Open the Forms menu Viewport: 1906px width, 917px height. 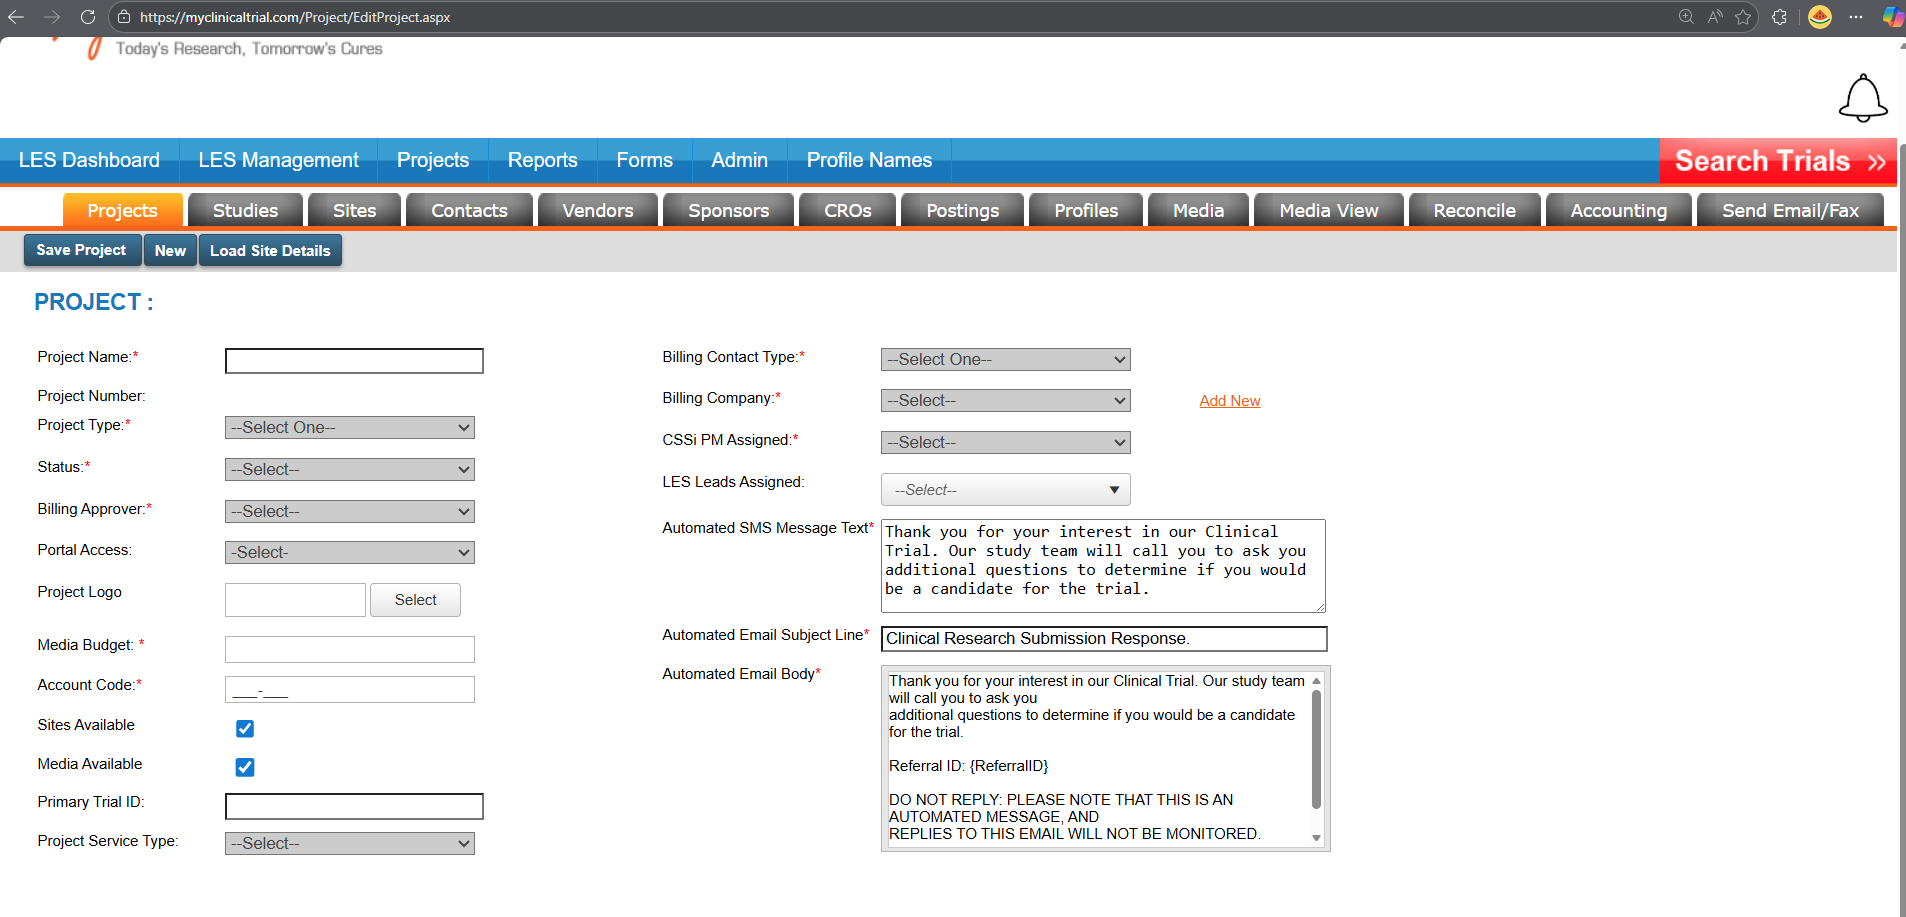(x=645, y=160)
